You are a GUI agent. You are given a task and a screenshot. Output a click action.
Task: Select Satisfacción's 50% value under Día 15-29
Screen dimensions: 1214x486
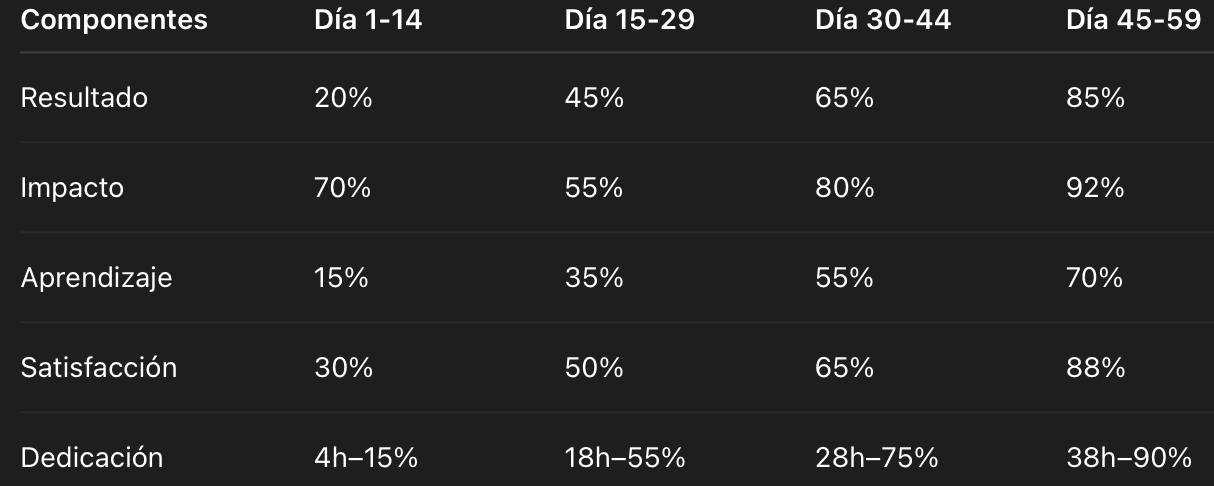pyautogui.click(x=594, y=368)
